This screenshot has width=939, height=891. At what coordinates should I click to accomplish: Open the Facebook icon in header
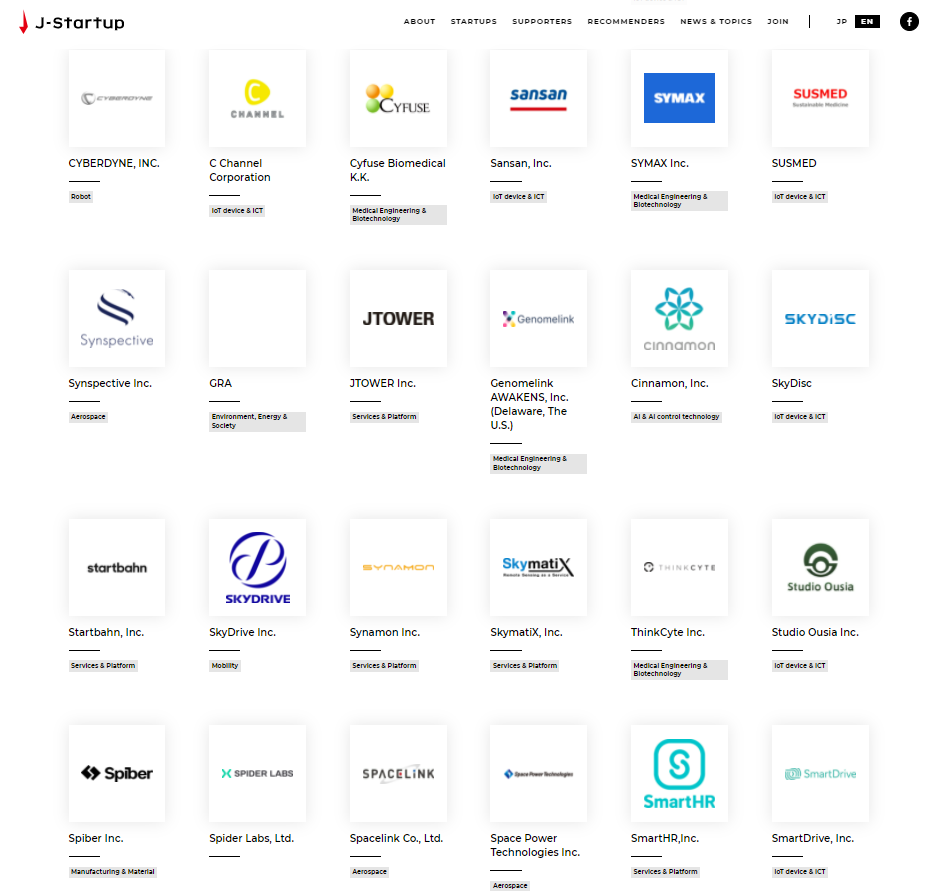coord(908,22)
